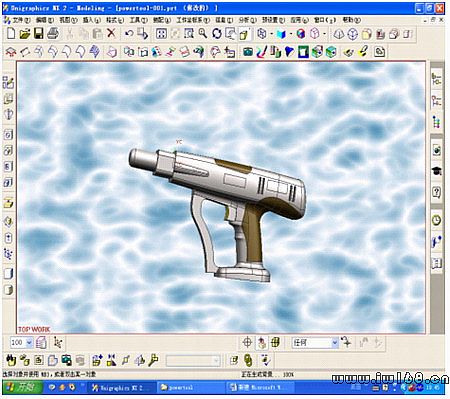Viewport: 450px width, 399px height.
Task: Click the Undo arrow icon
Action: click(129, 33)
